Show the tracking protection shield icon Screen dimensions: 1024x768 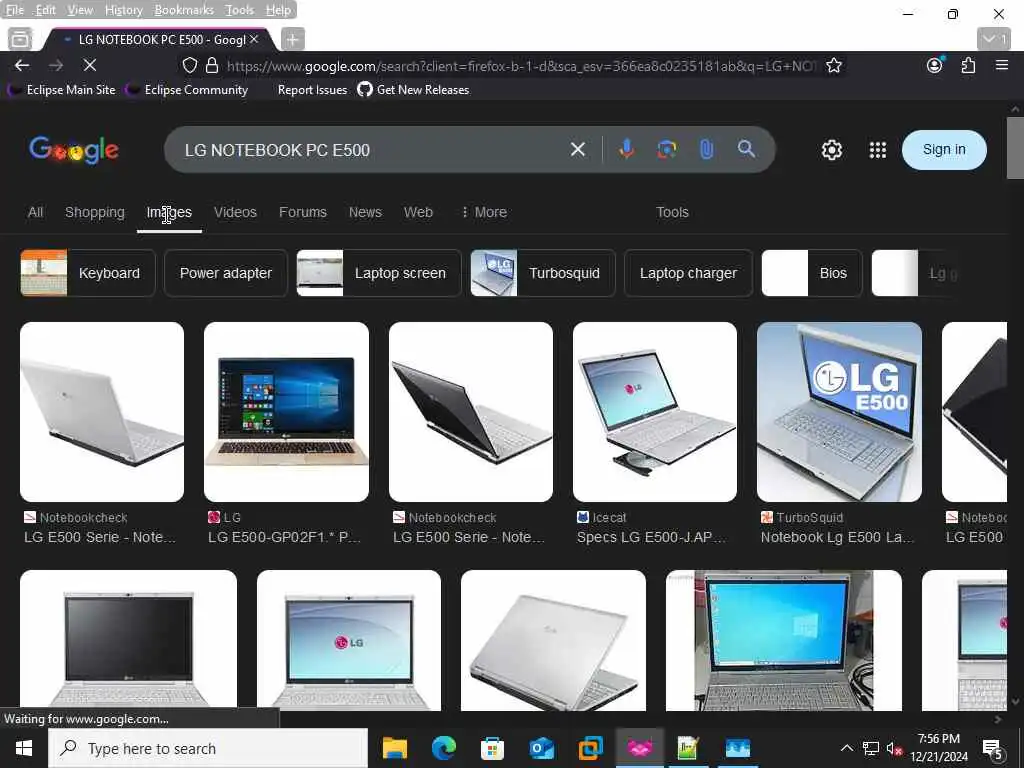pyautogui.click(x=189, y=65)
